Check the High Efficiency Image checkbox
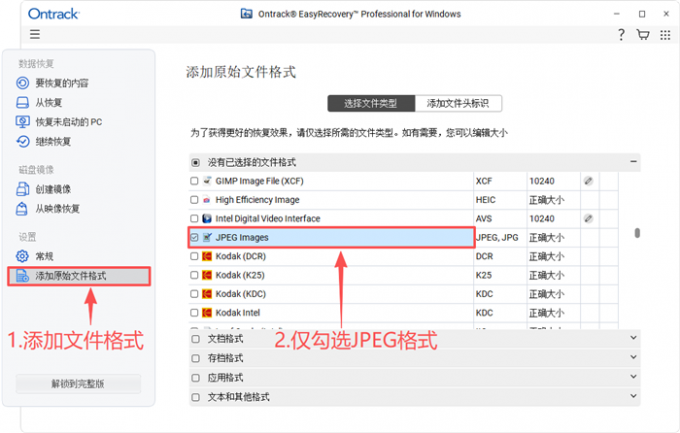This screenshot has width=680, height=433. point(194,200)
